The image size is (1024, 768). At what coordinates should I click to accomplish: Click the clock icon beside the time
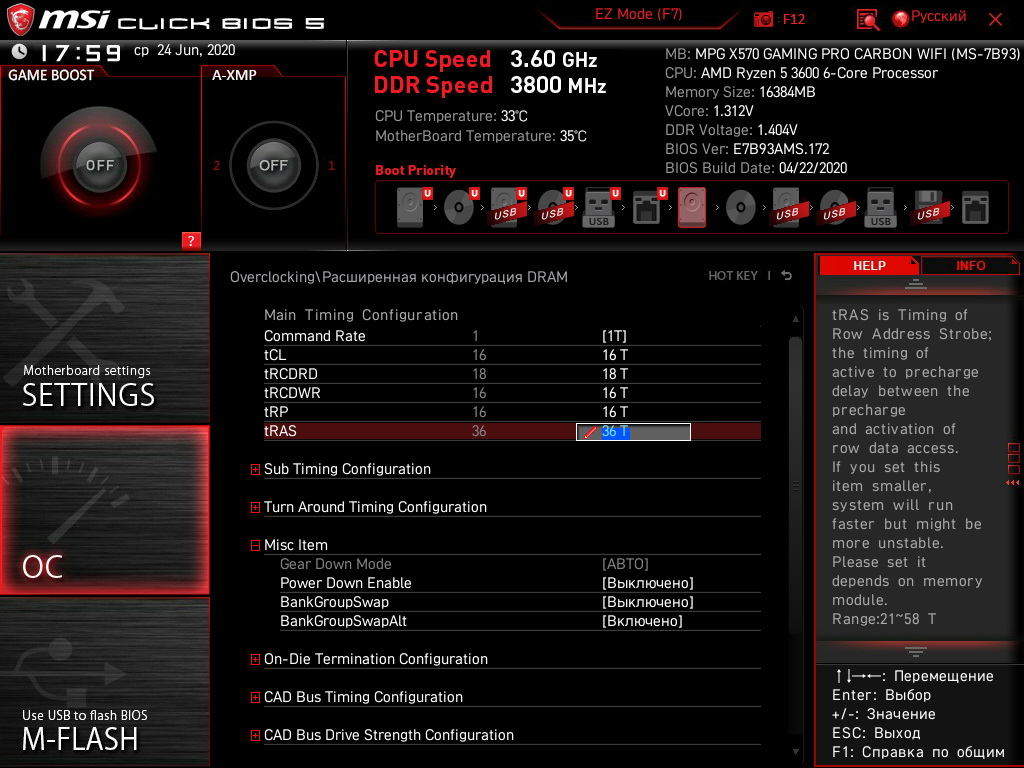[x=20, y=50]
